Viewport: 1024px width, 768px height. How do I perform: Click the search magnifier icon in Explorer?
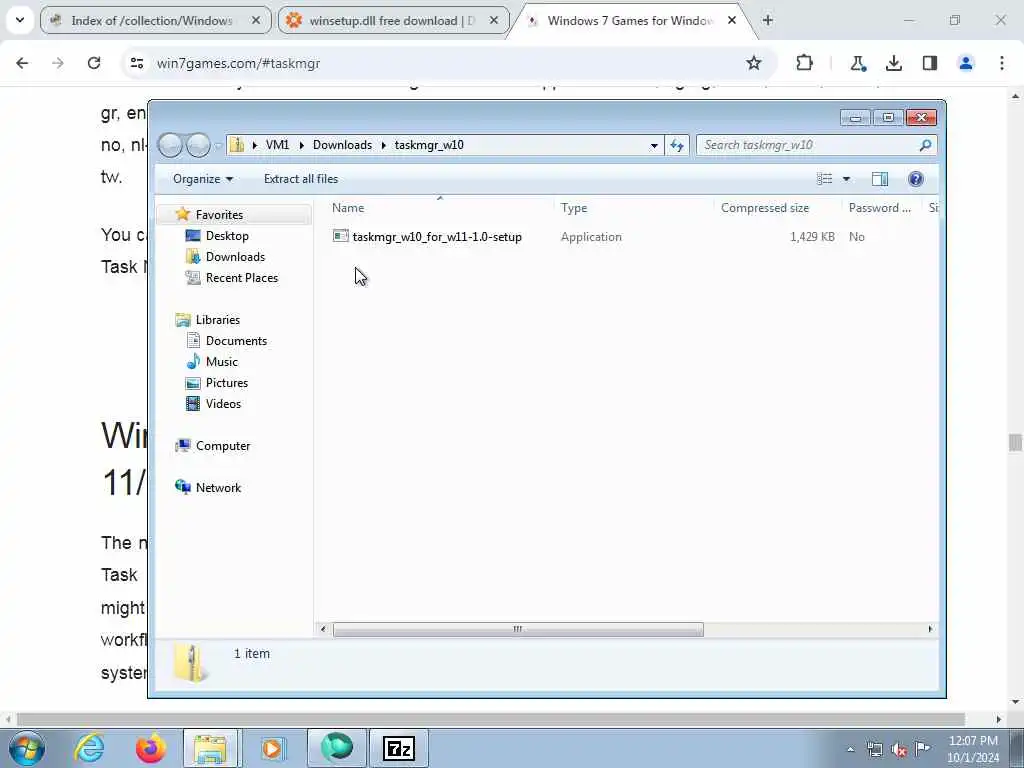click(925, 145)
